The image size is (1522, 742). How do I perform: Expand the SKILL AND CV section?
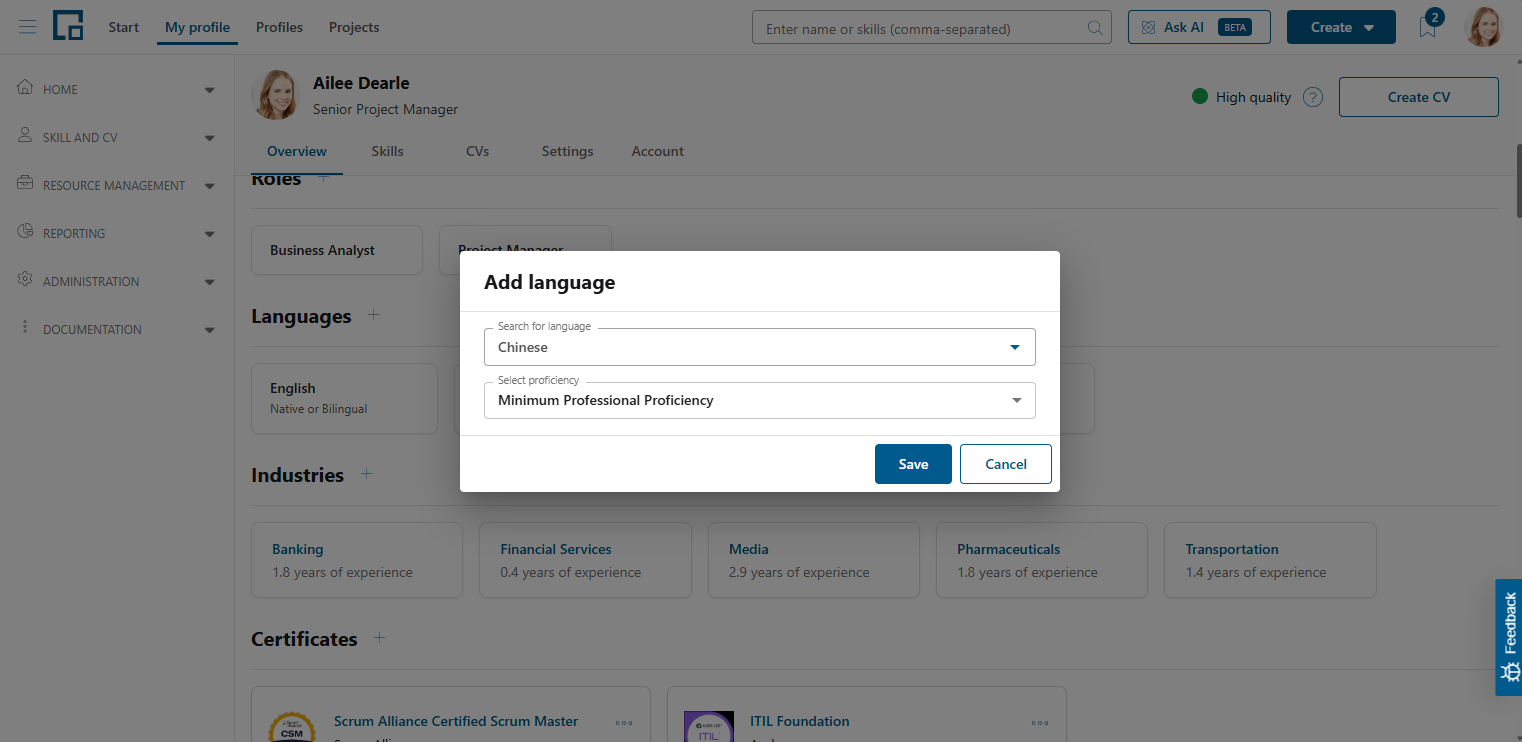(209, 138)
